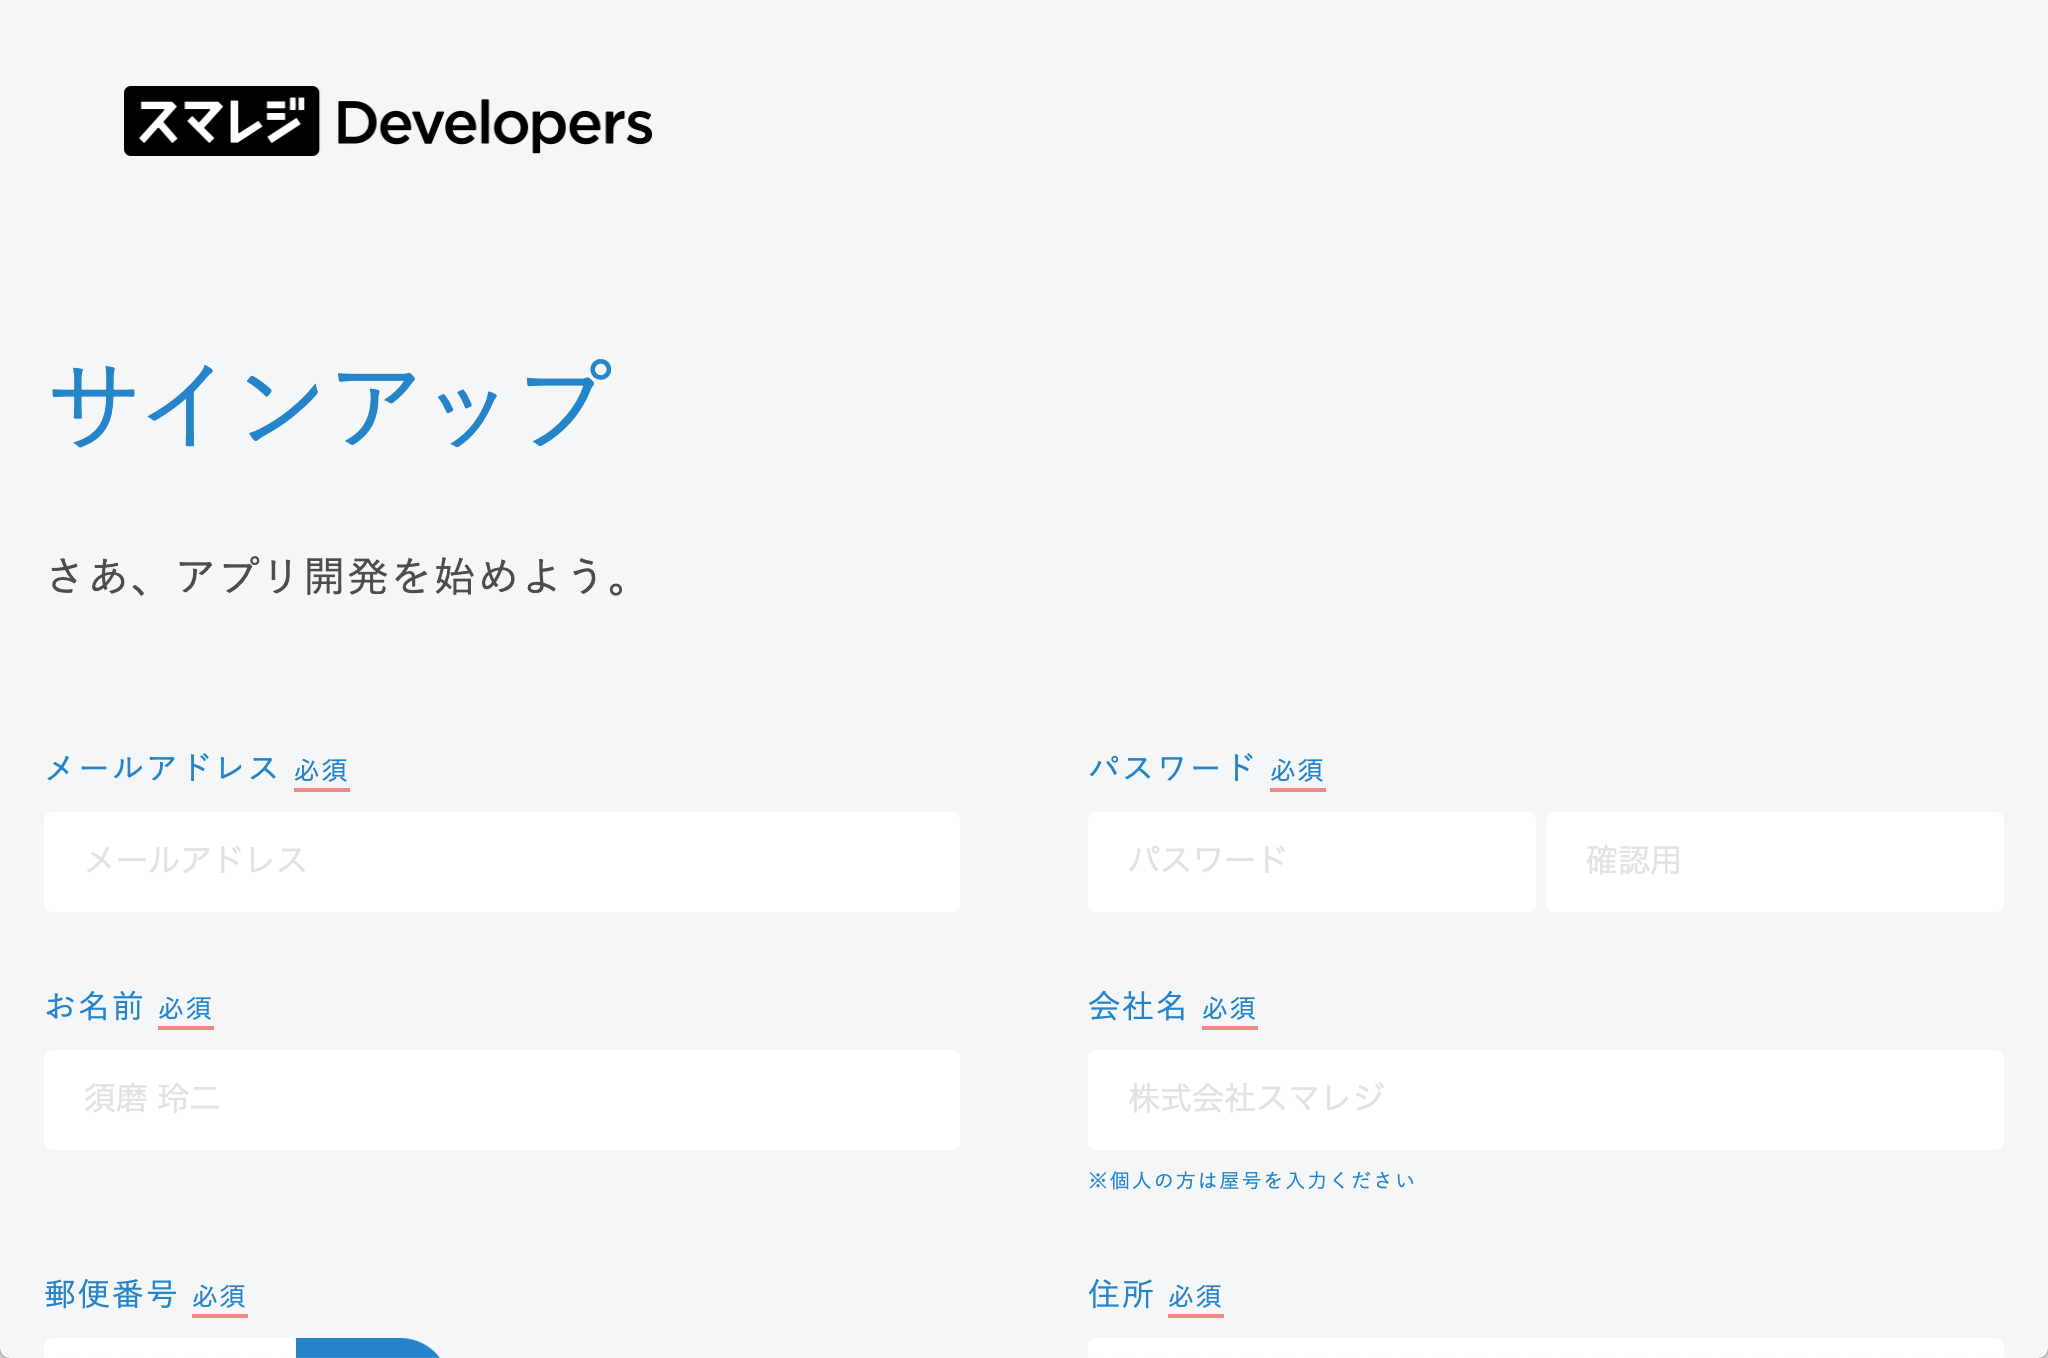Image resolution: width=2048 pixels, height=1358 pixels.
Task: Click 必須 mark beside 会社名
Action: 1229,1009
